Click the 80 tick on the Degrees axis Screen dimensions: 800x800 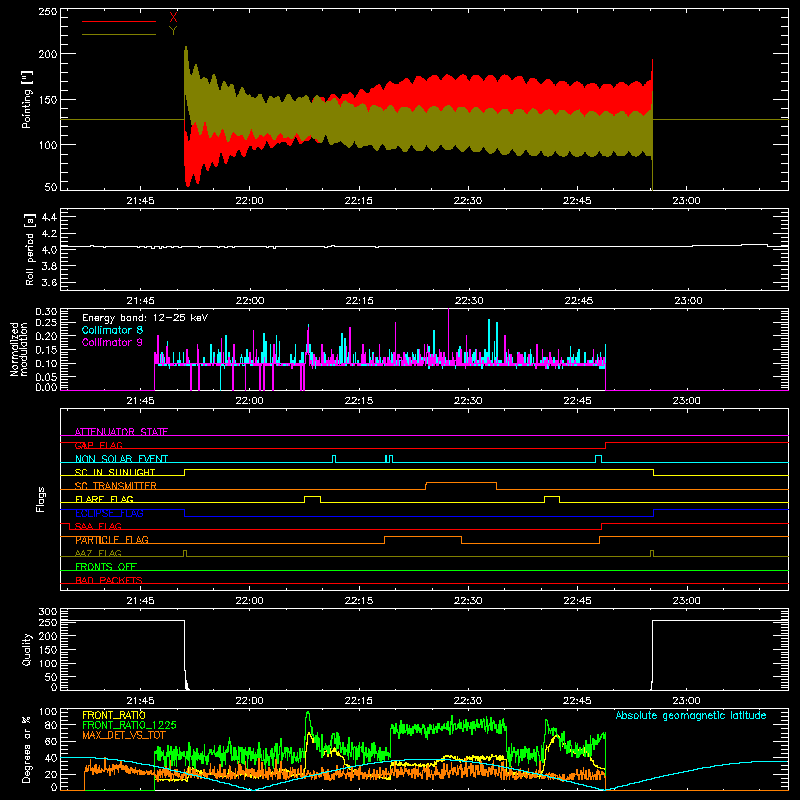[51, 725]
